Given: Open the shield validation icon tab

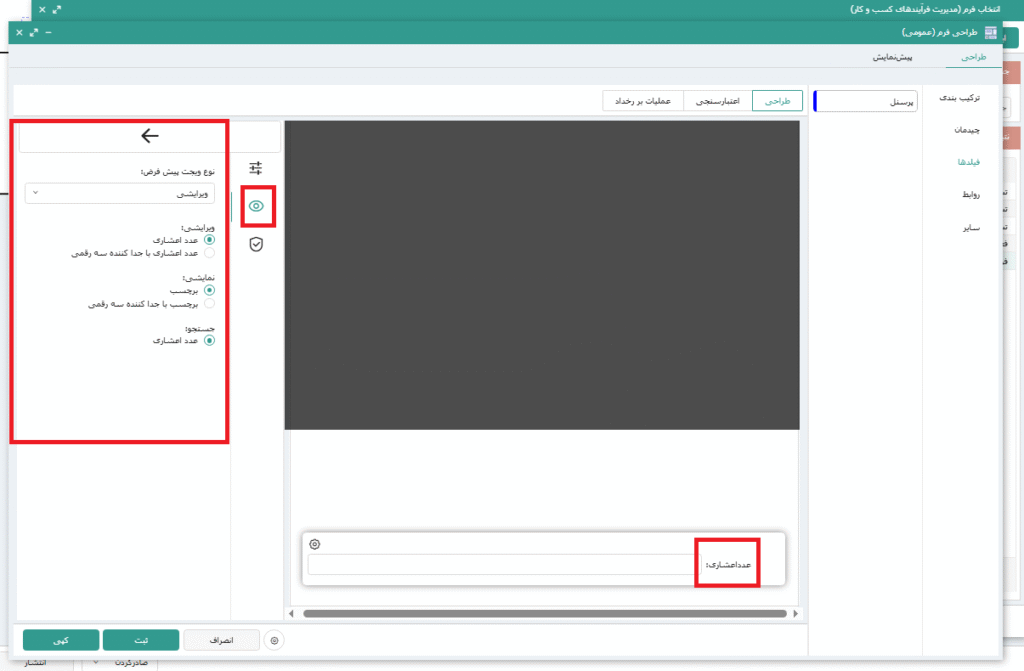Looking at the screenshot, I should tap(256, 244).
